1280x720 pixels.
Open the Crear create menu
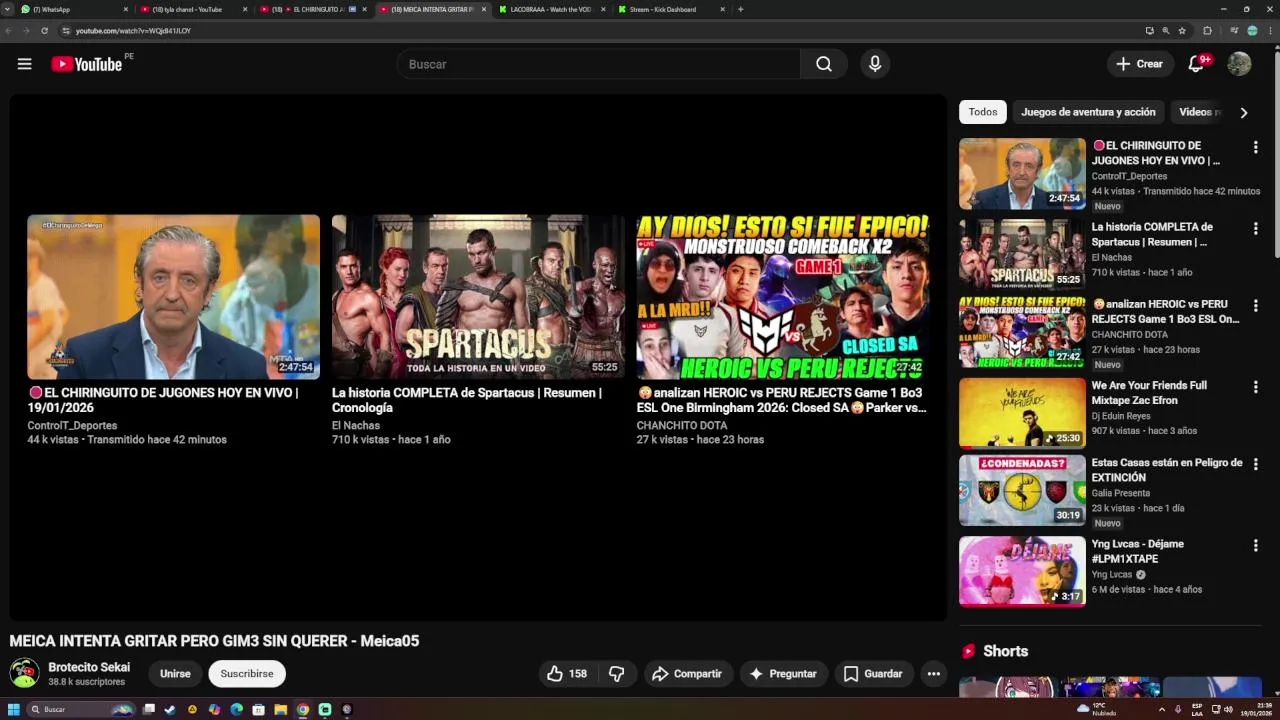(1140, 64)
